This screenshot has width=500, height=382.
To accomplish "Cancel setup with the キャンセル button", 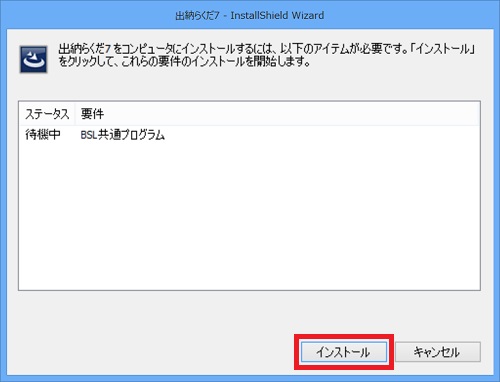I will click(438, 352).
